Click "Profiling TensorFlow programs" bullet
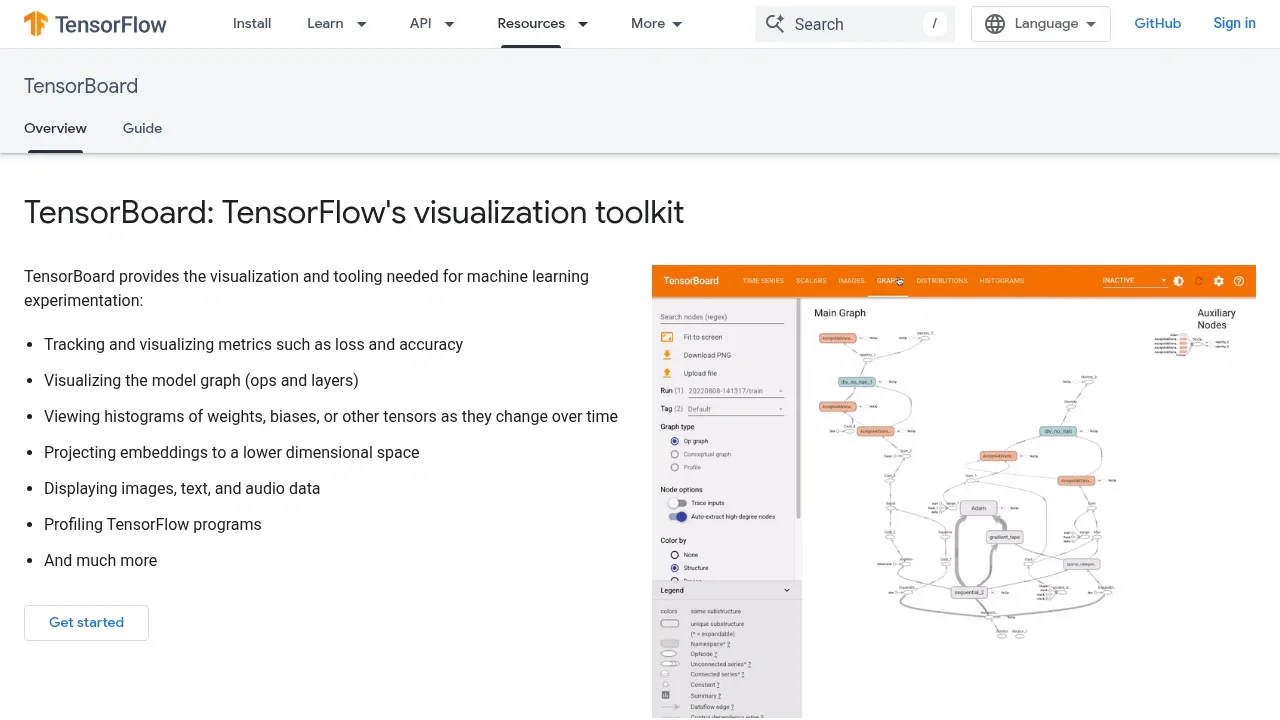Screen dimensions: 1280x720 (153, 524)
